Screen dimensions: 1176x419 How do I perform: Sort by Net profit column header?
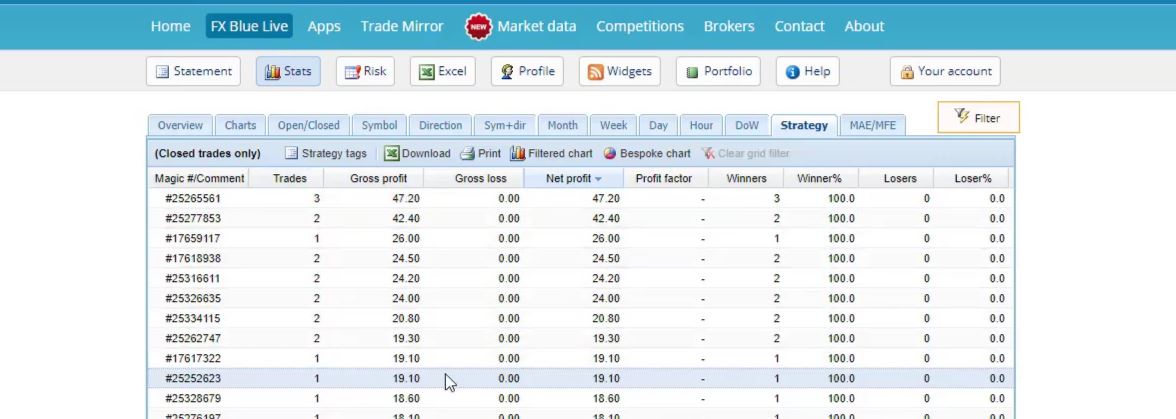[x=571, y=179]
